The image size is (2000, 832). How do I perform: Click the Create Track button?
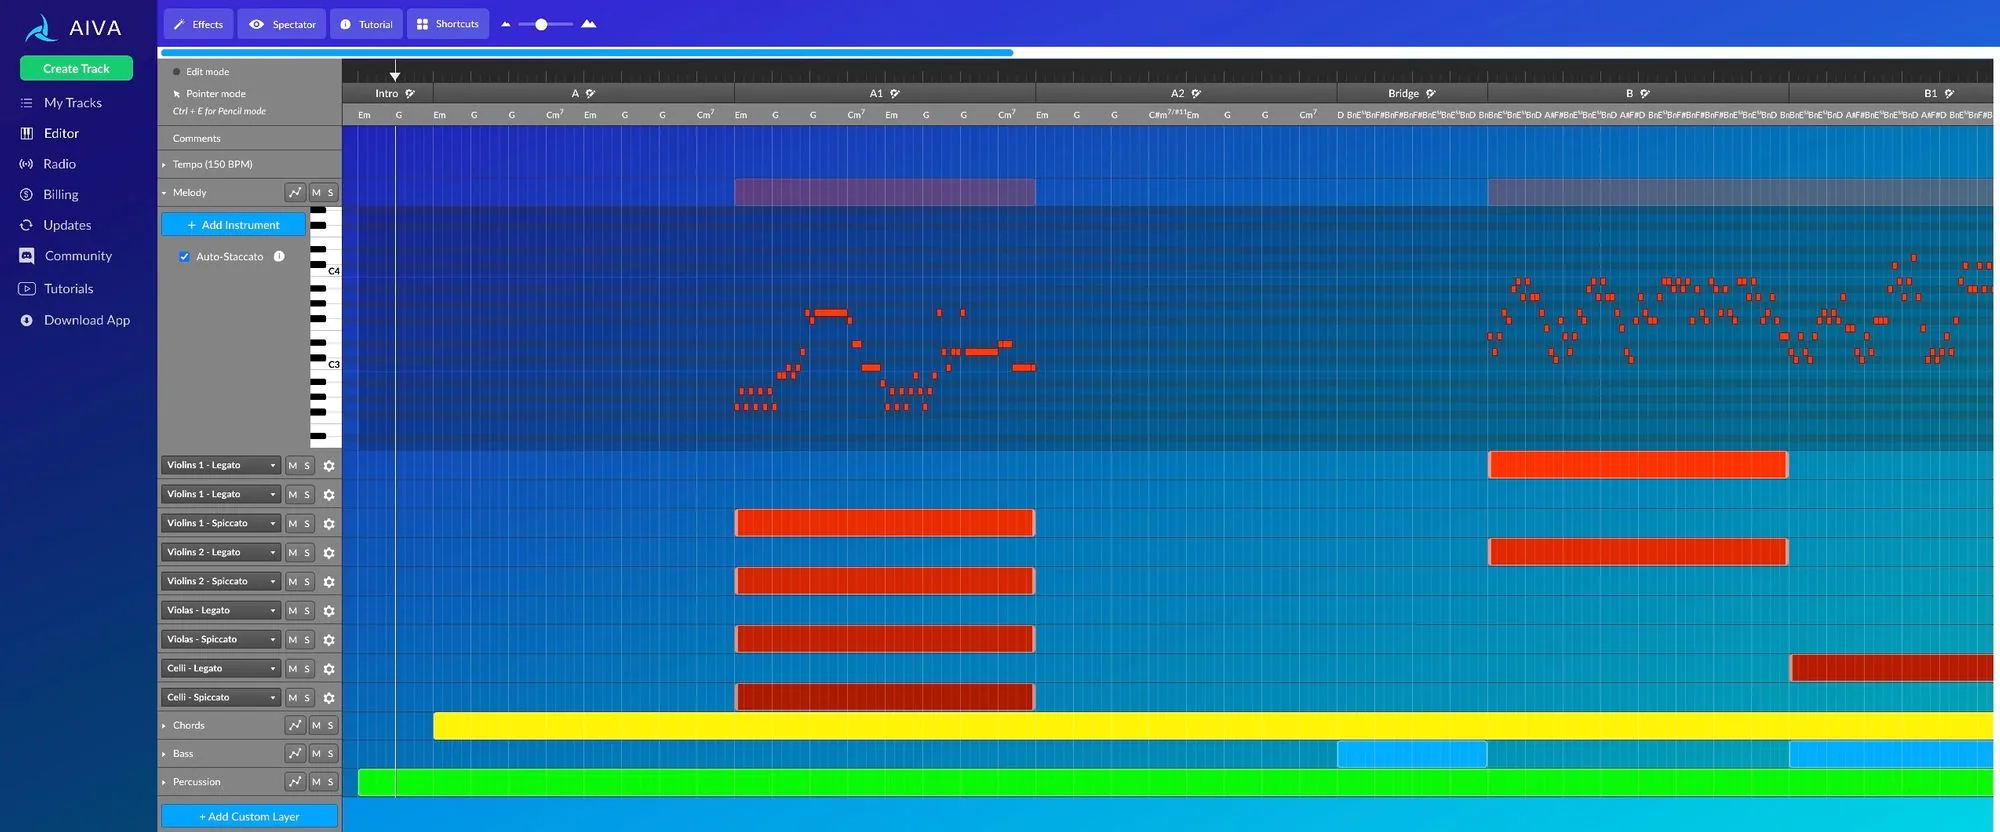[x=76, y=68]
